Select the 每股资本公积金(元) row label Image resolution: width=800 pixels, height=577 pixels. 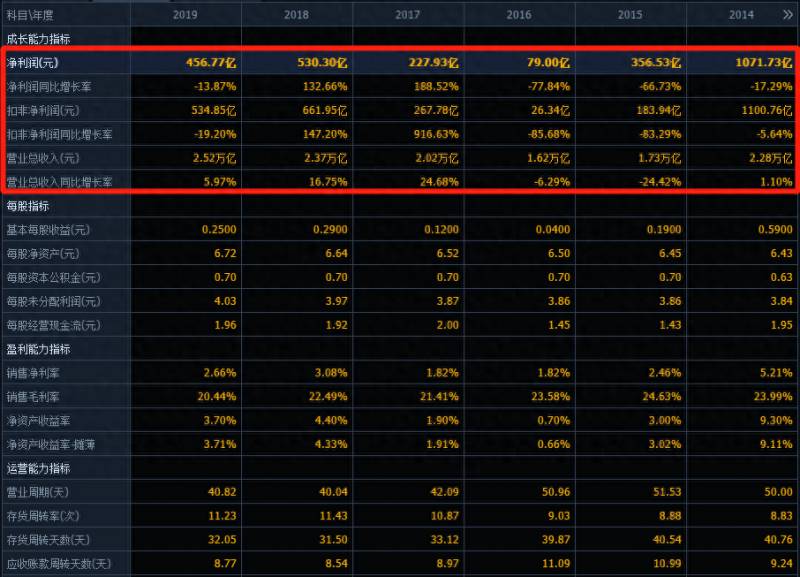[54, 278]
